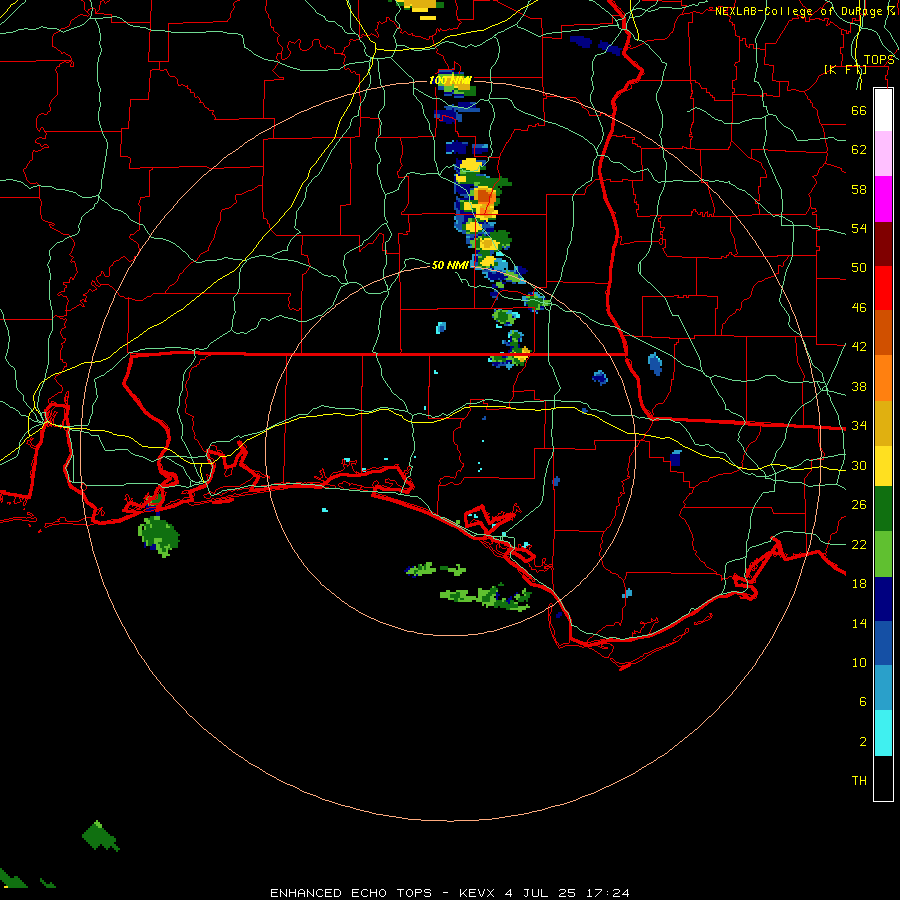Select the legend value "10"

click(859, 662)
